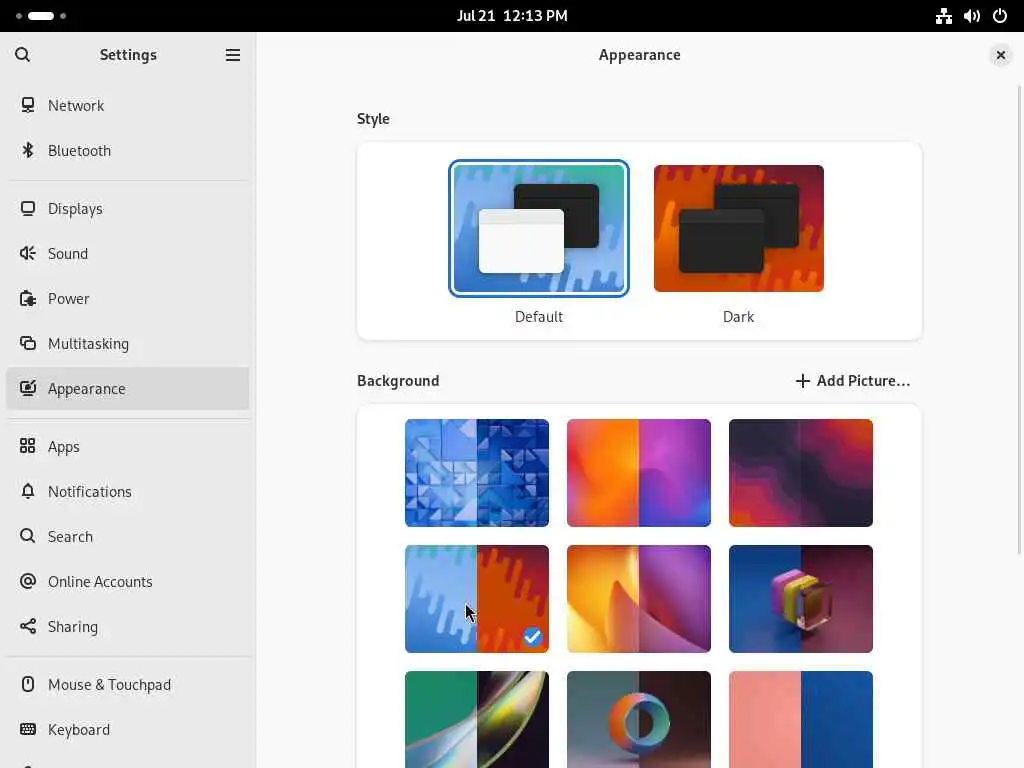Open Bluetooth settings panel
This screenshot has width=1024, height=768.
click(x=128, y=150)
